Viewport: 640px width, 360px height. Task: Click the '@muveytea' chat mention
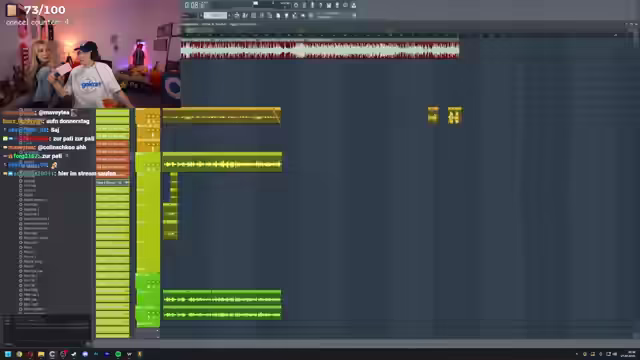pos(54,113)
